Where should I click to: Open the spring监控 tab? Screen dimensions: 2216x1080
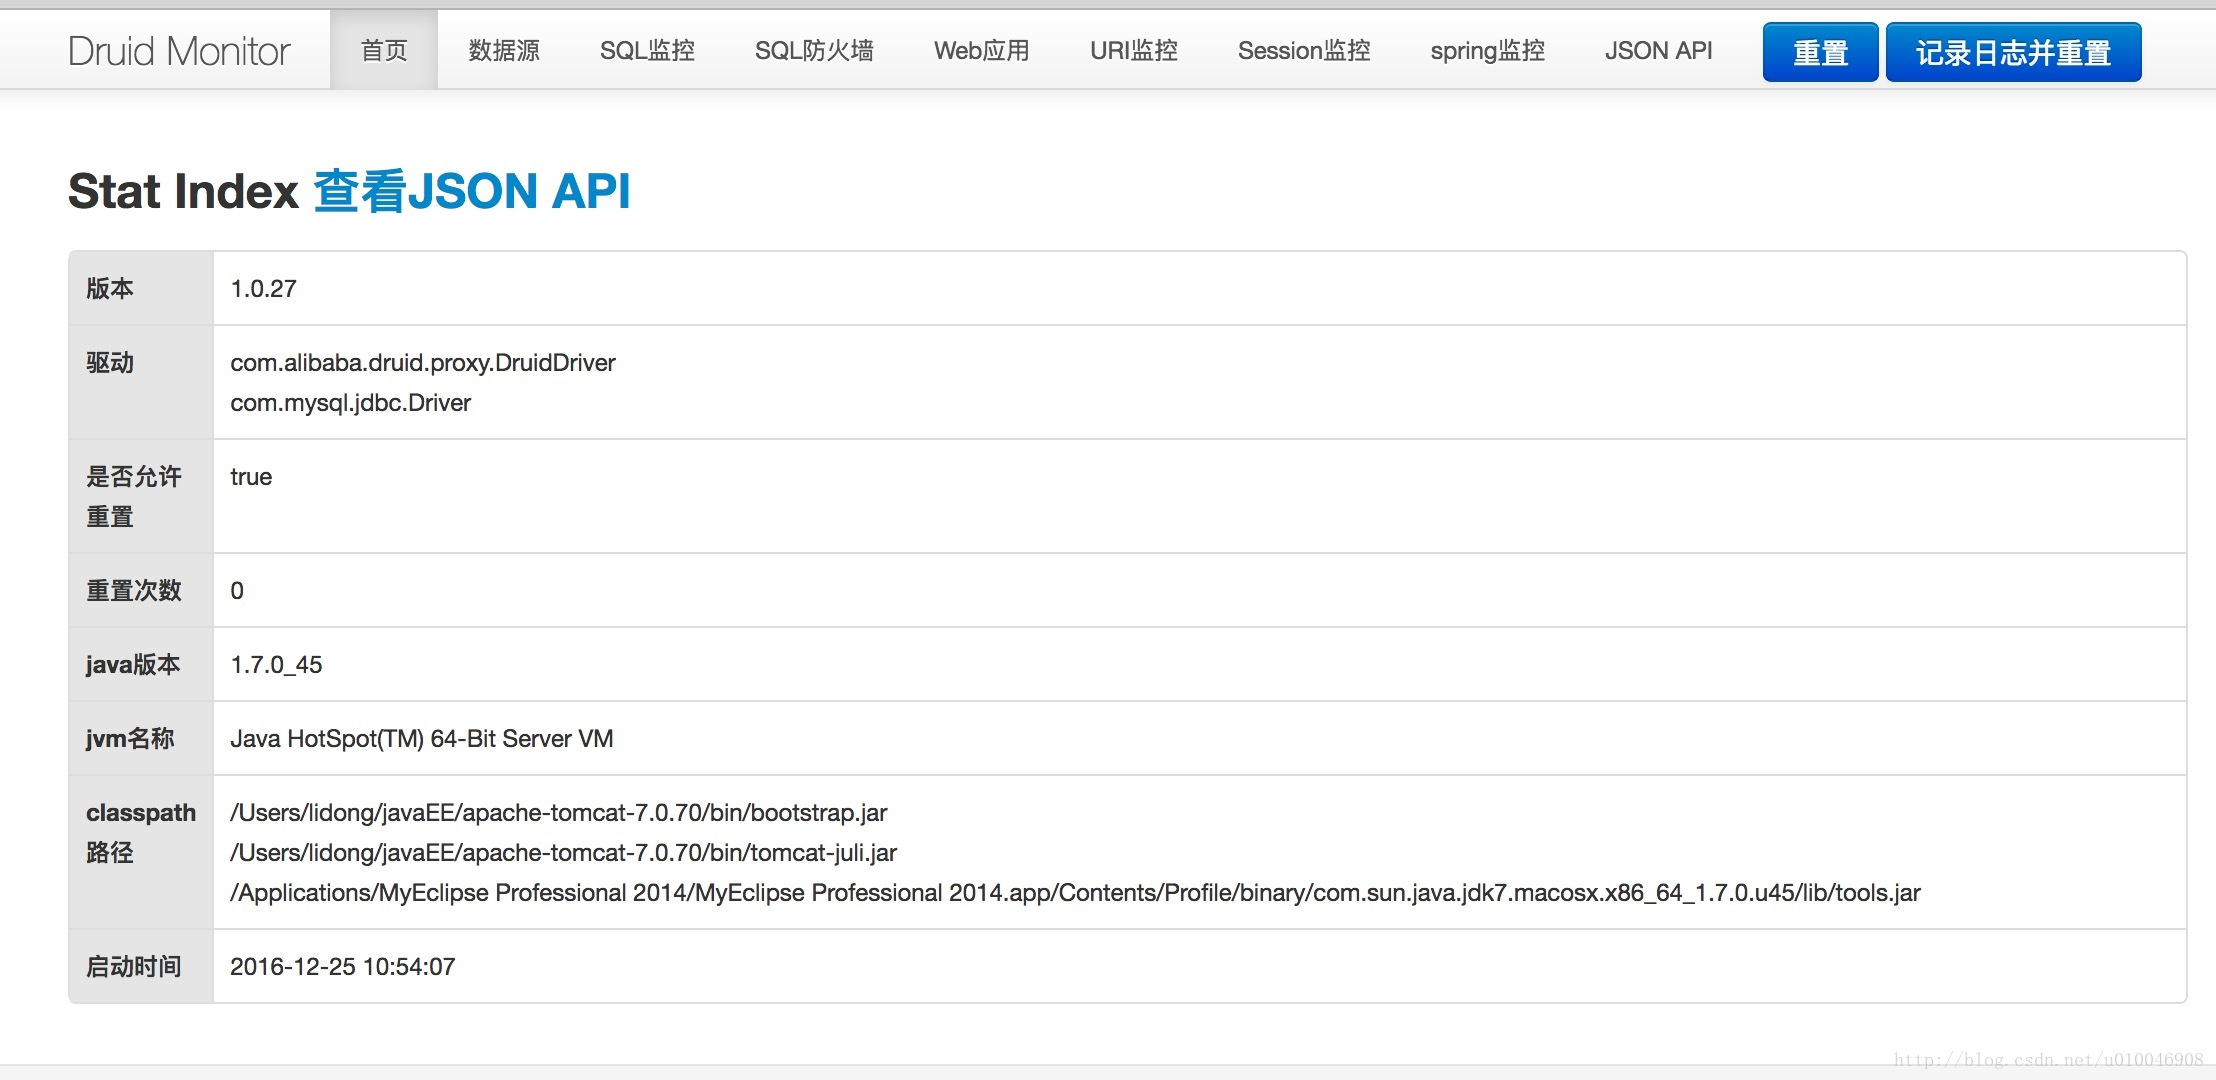coord(1487,51)
